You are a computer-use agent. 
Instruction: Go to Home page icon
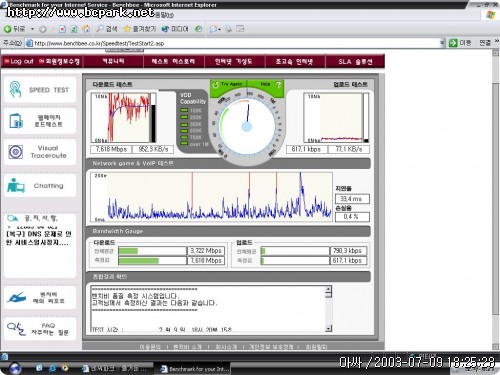[86, 29]
